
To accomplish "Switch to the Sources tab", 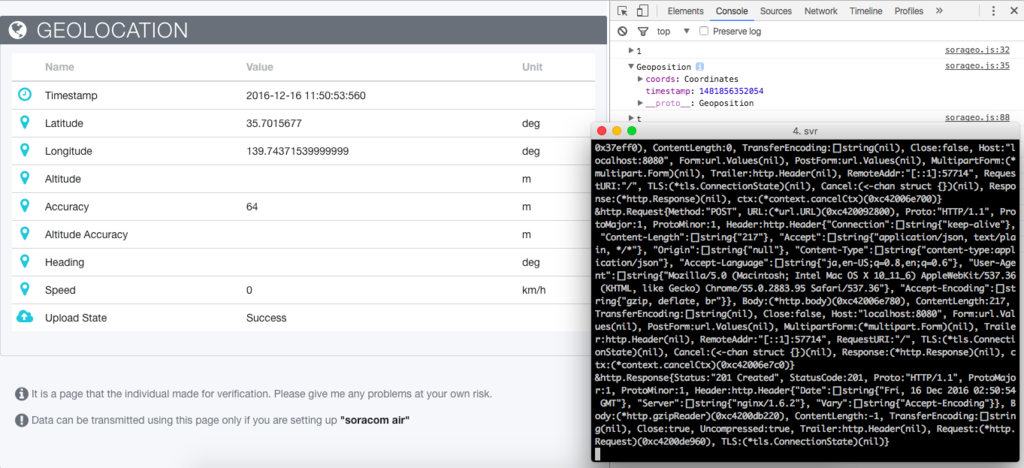I will click(776, 11).
